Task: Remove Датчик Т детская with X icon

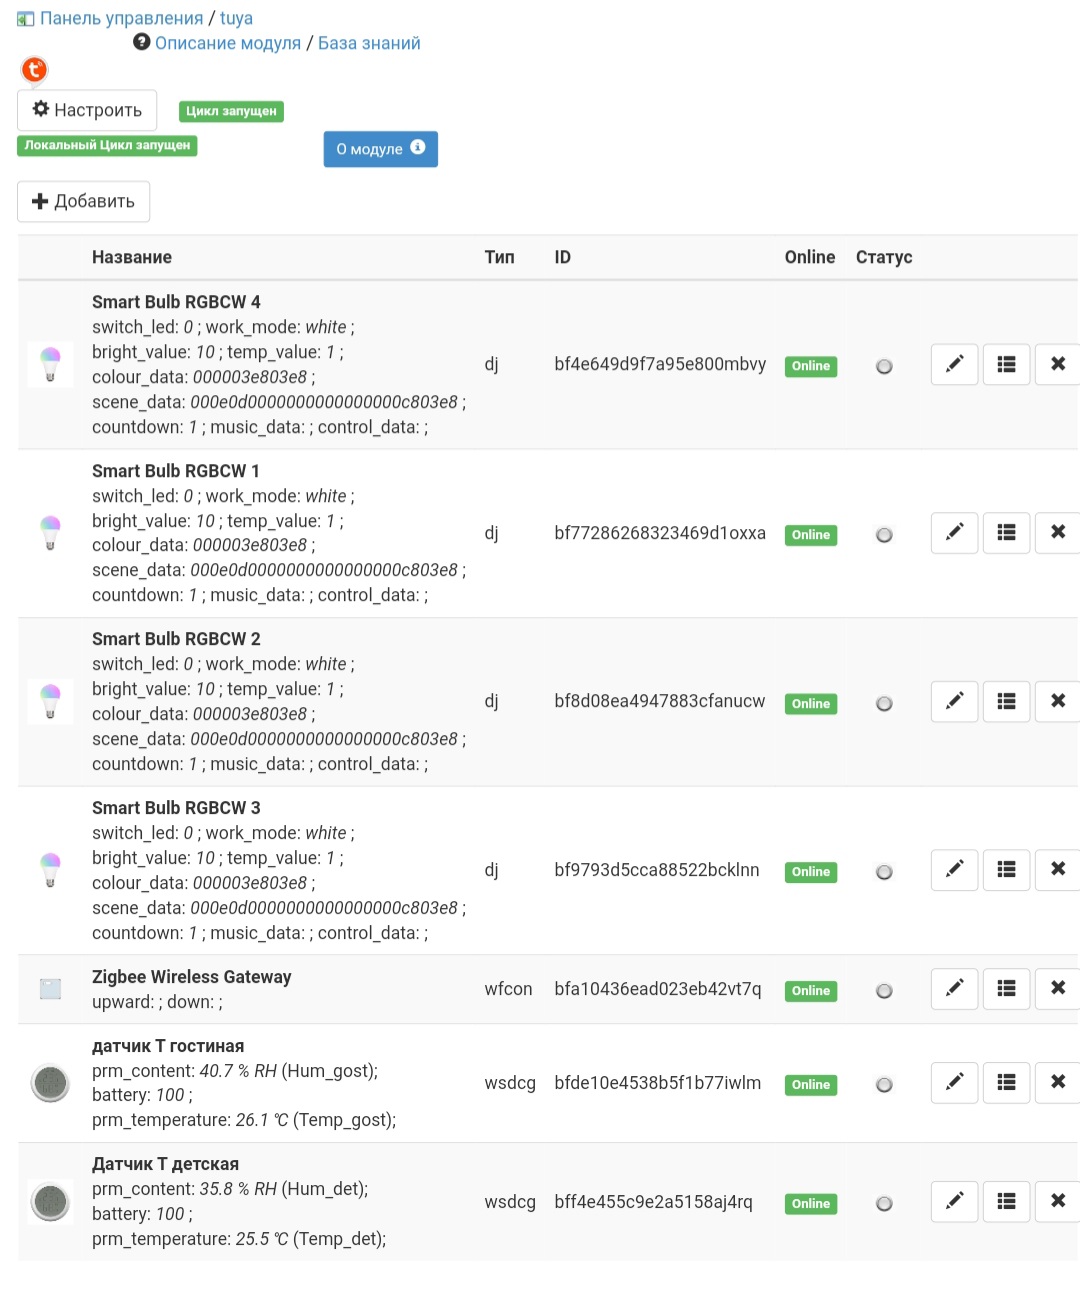Action: [1057, 1201]
